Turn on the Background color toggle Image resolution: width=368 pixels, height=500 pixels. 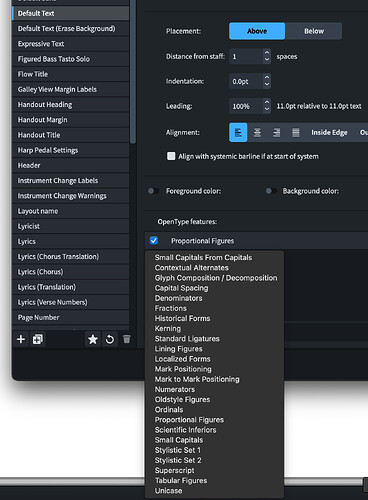pyautogui.click(x=271, y=191)
